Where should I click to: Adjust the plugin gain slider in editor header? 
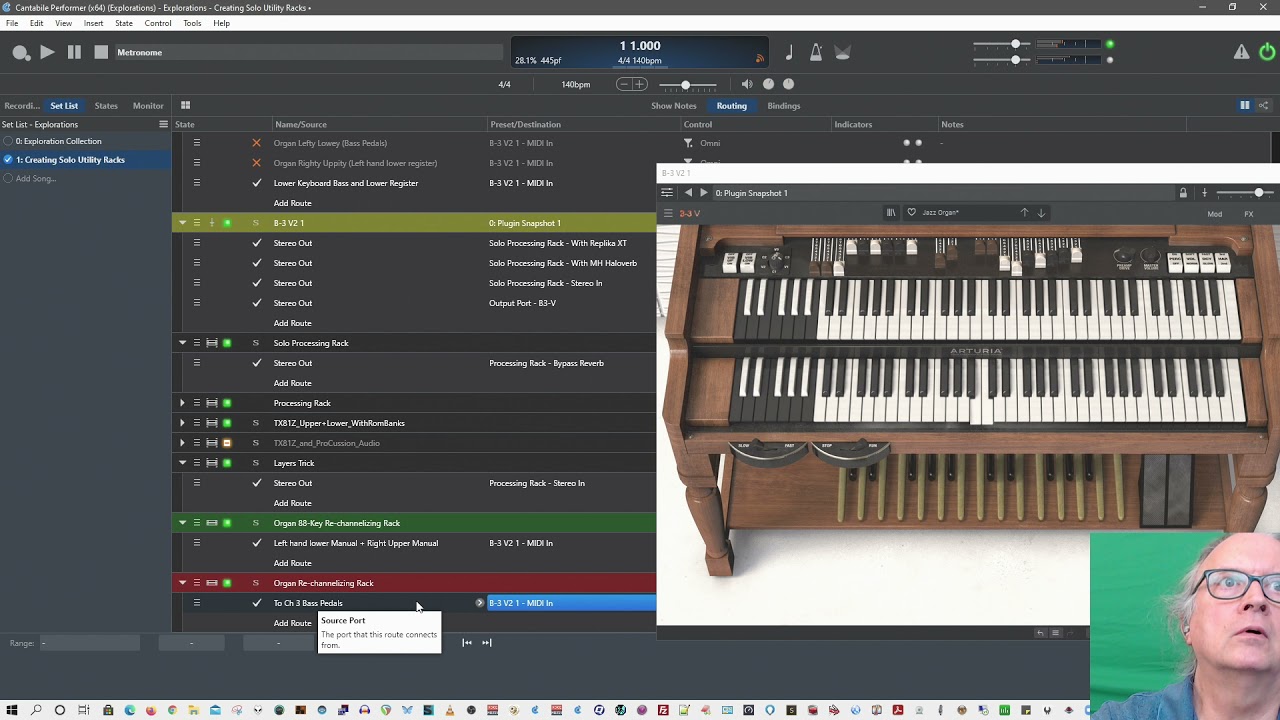pyautogui.click(x=1245, y=193)
